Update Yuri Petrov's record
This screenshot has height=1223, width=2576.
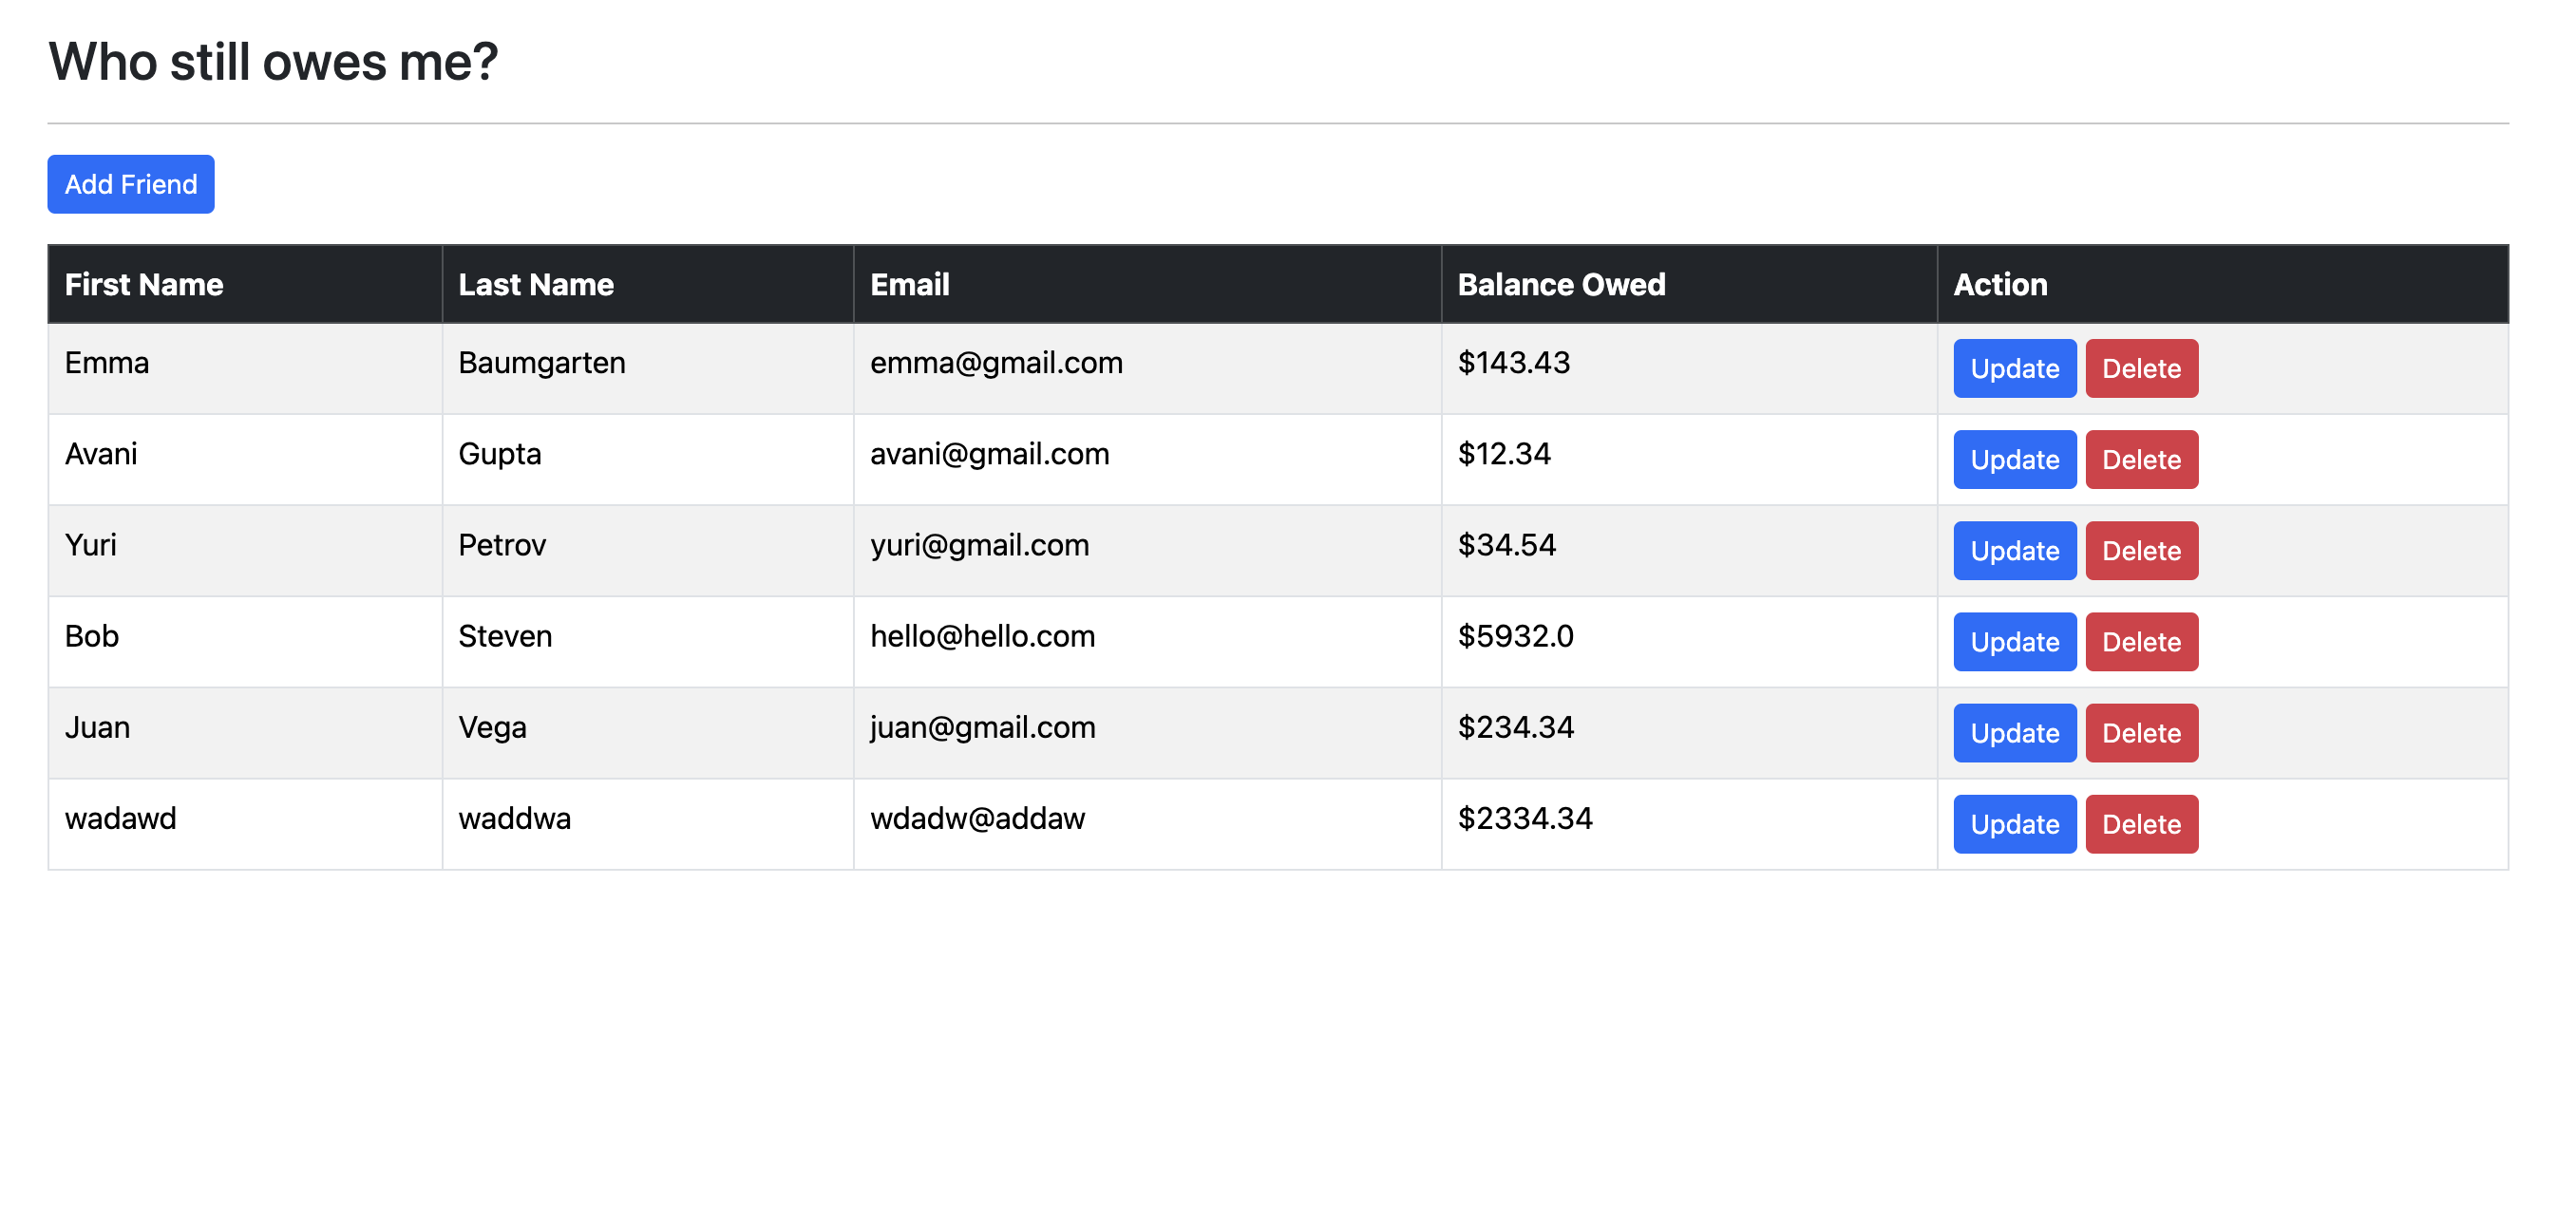tap(2015, 550)
